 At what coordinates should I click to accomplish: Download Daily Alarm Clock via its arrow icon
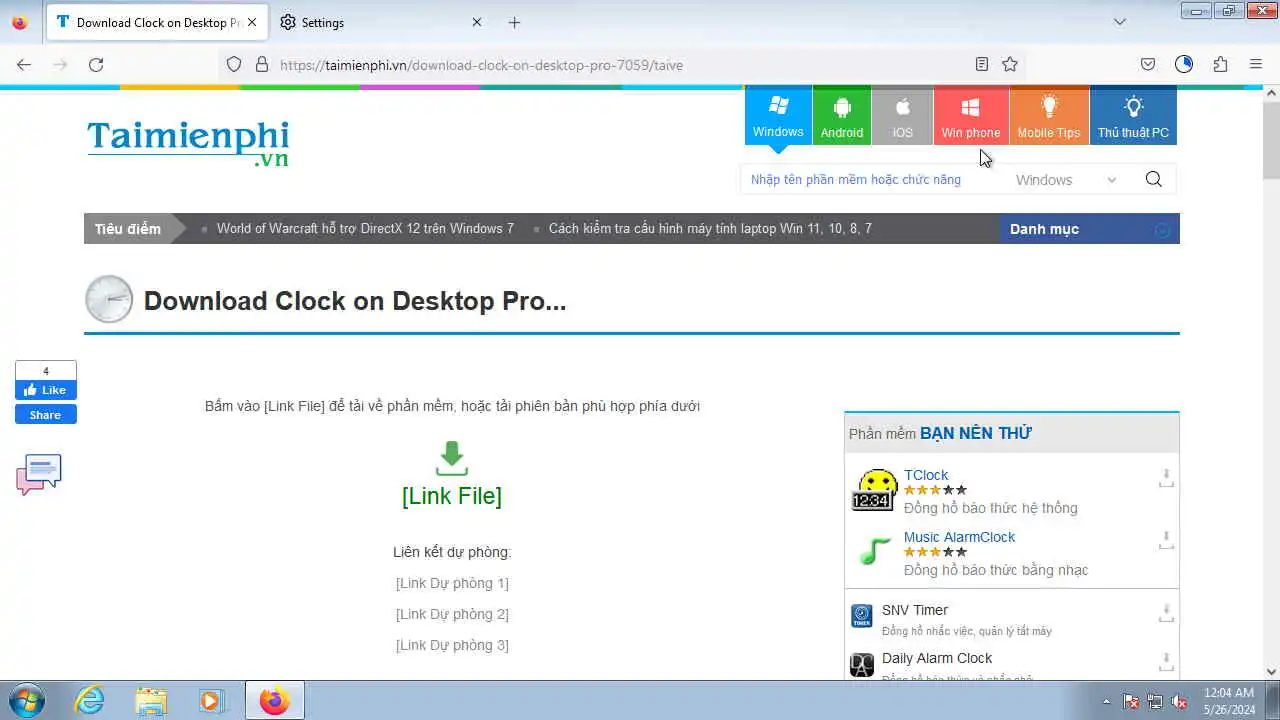(x=1166, y=661)
